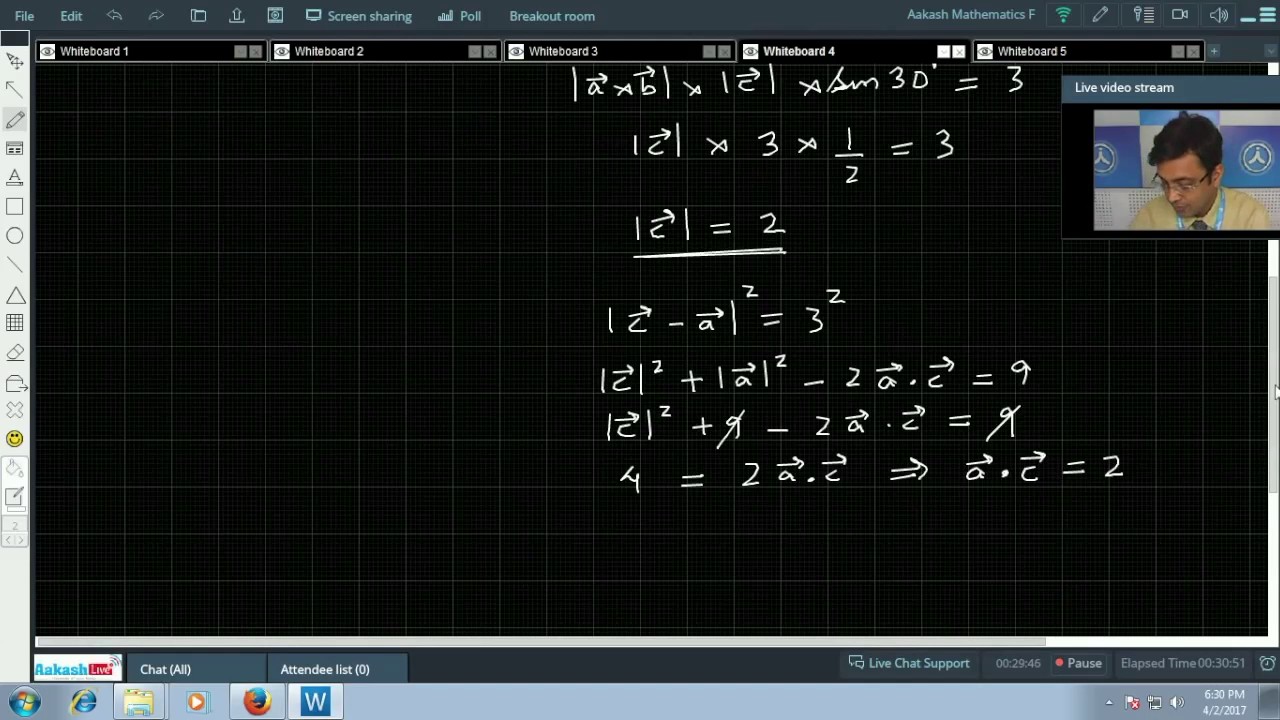
Task: Switch to Whiteboard 3 tab
Action: [563, 51]
